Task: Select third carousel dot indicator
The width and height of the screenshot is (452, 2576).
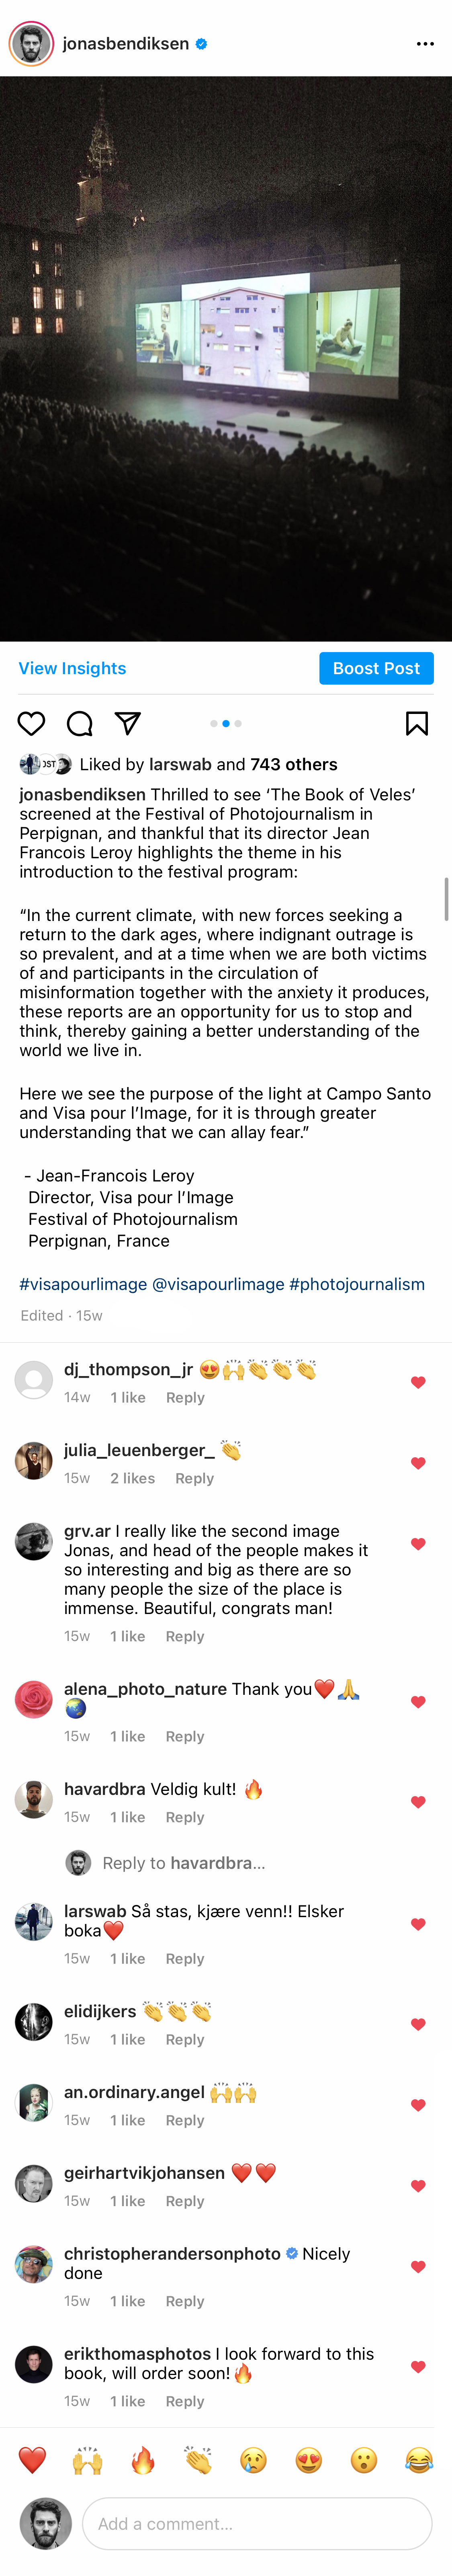Action: (x=238, y=723)
